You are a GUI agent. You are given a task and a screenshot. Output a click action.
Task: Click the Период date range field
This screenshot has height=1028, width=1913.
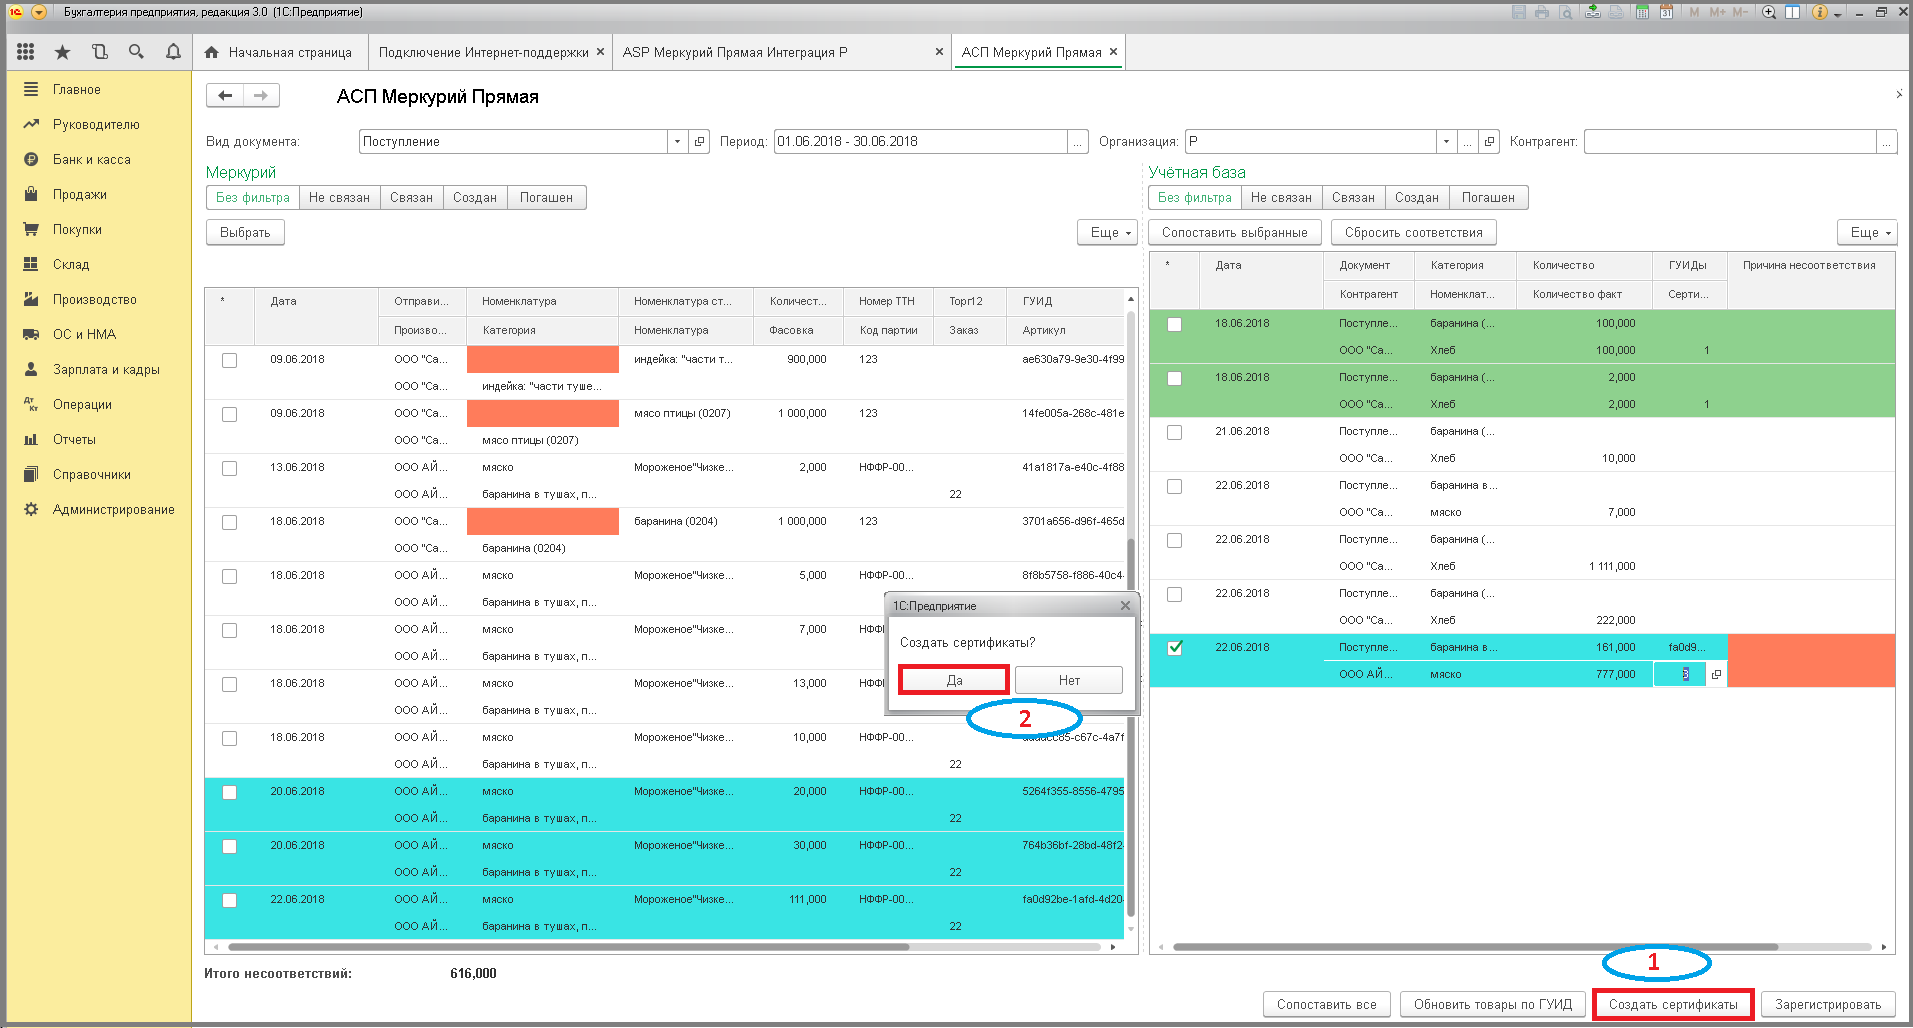[921, 142]
